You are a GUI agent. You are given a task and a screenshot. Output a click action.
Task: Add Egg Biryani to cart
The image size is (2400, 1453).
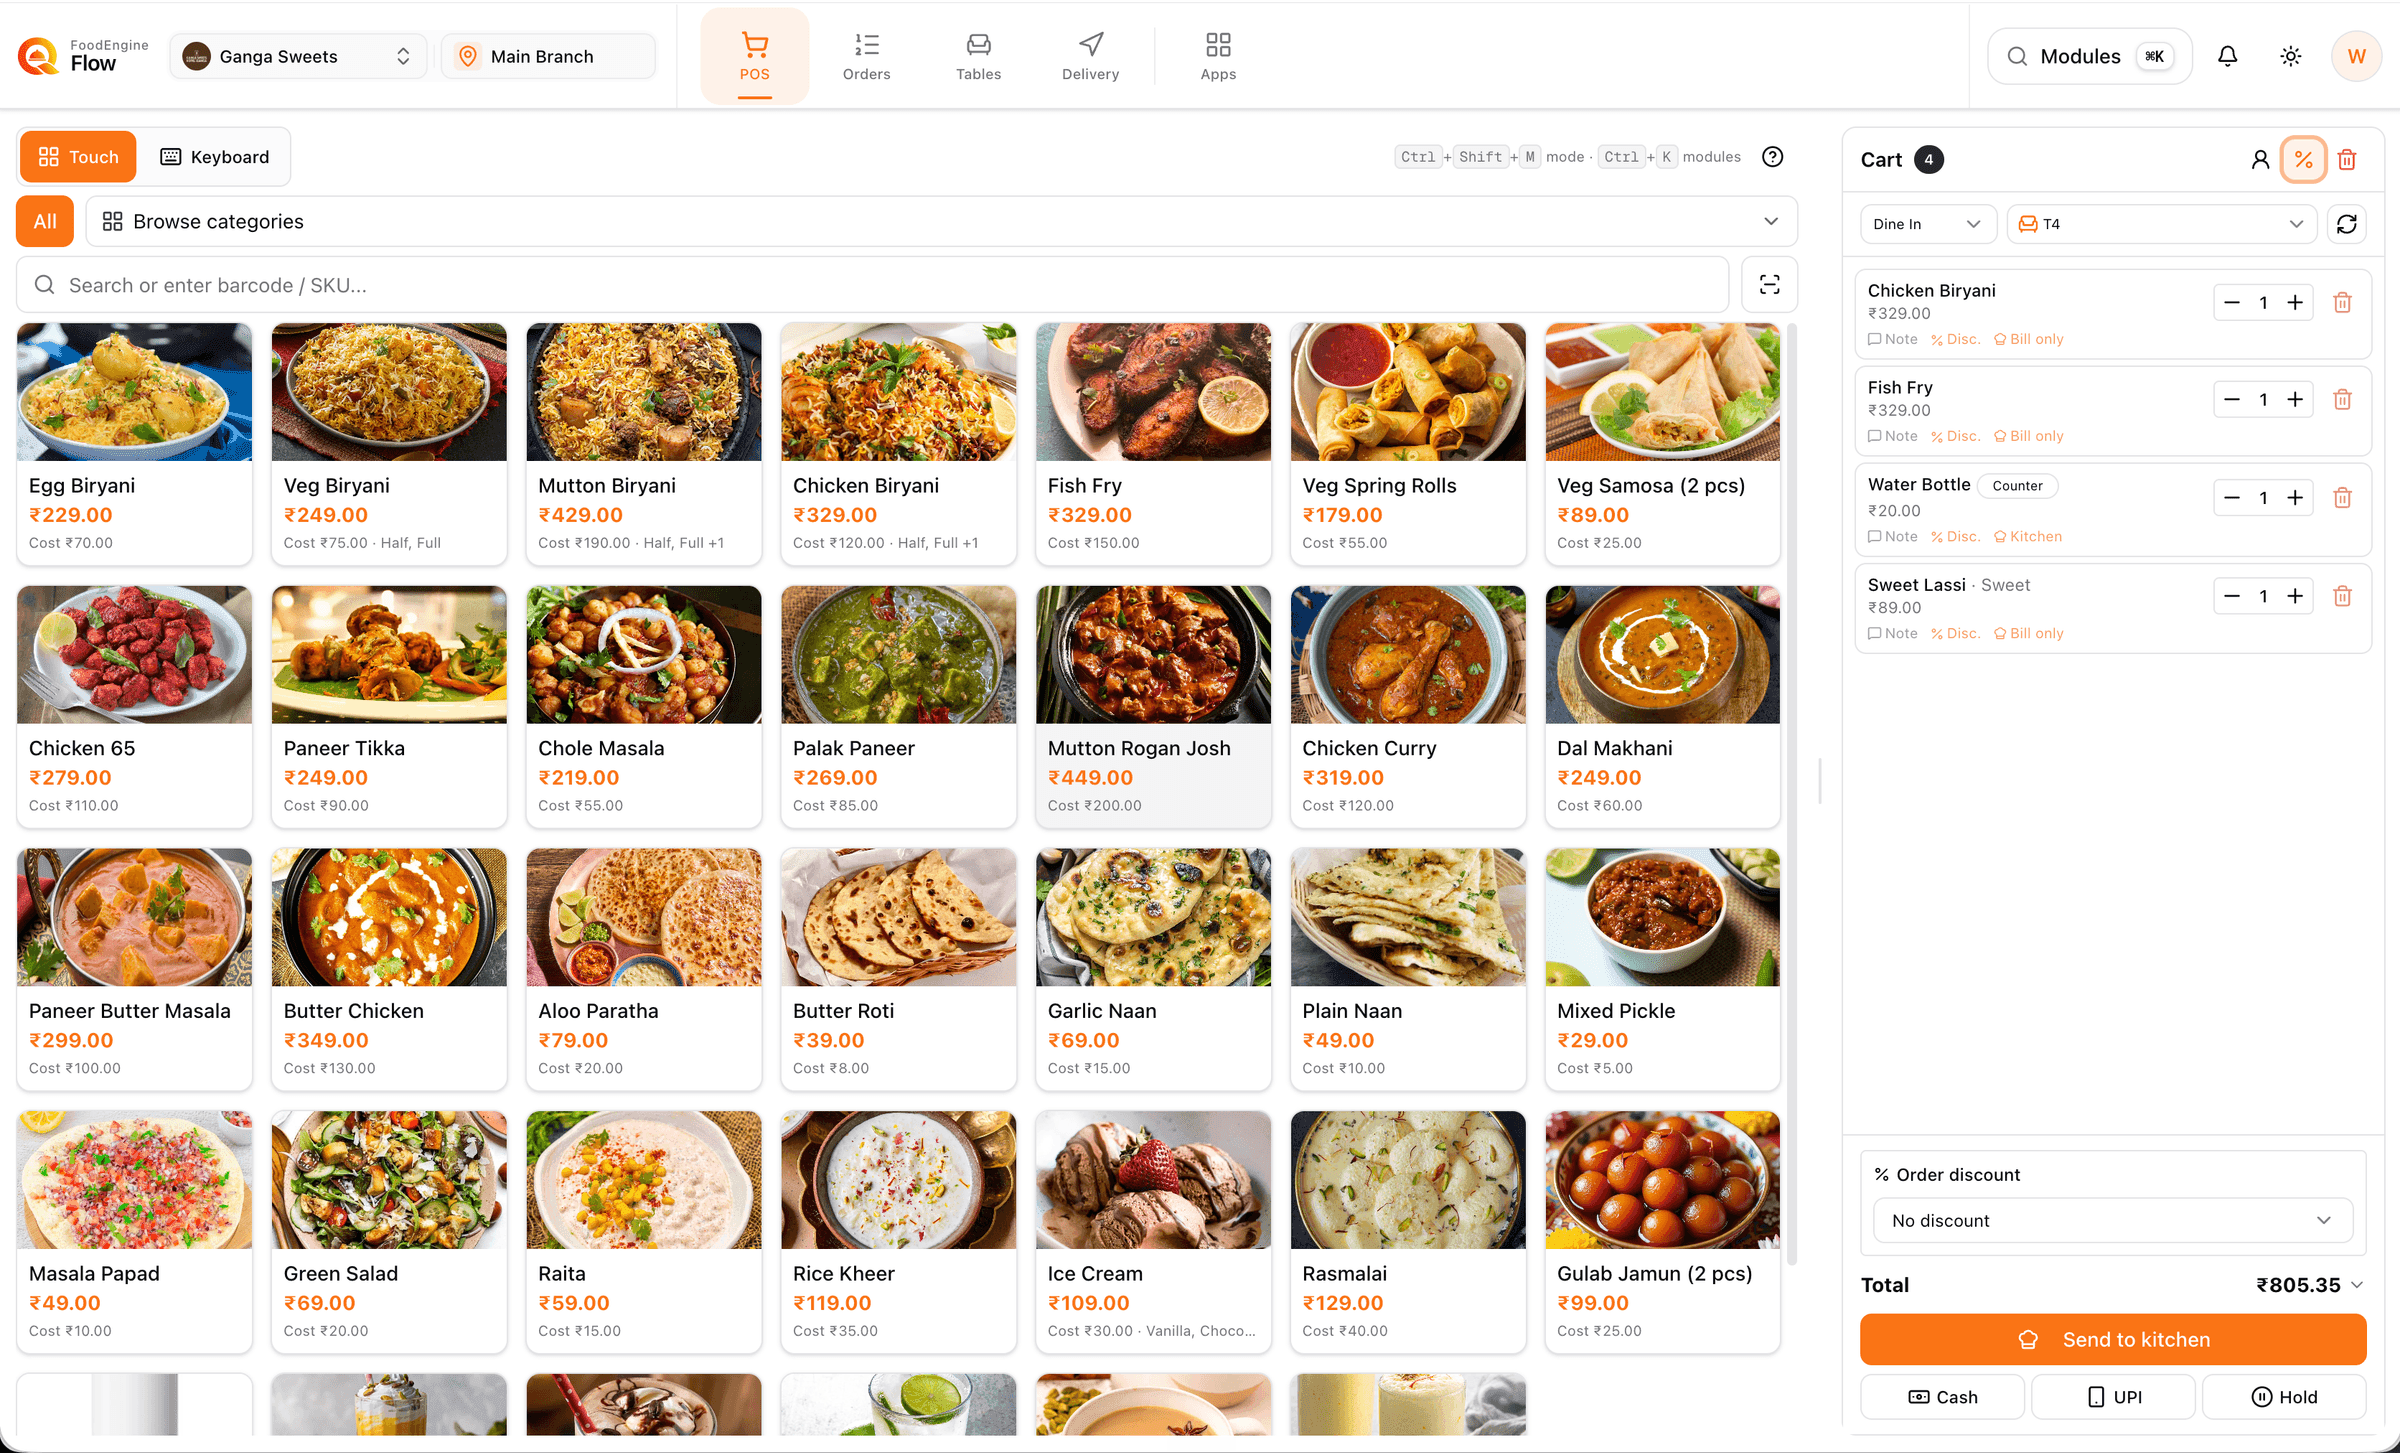point(134,443)
